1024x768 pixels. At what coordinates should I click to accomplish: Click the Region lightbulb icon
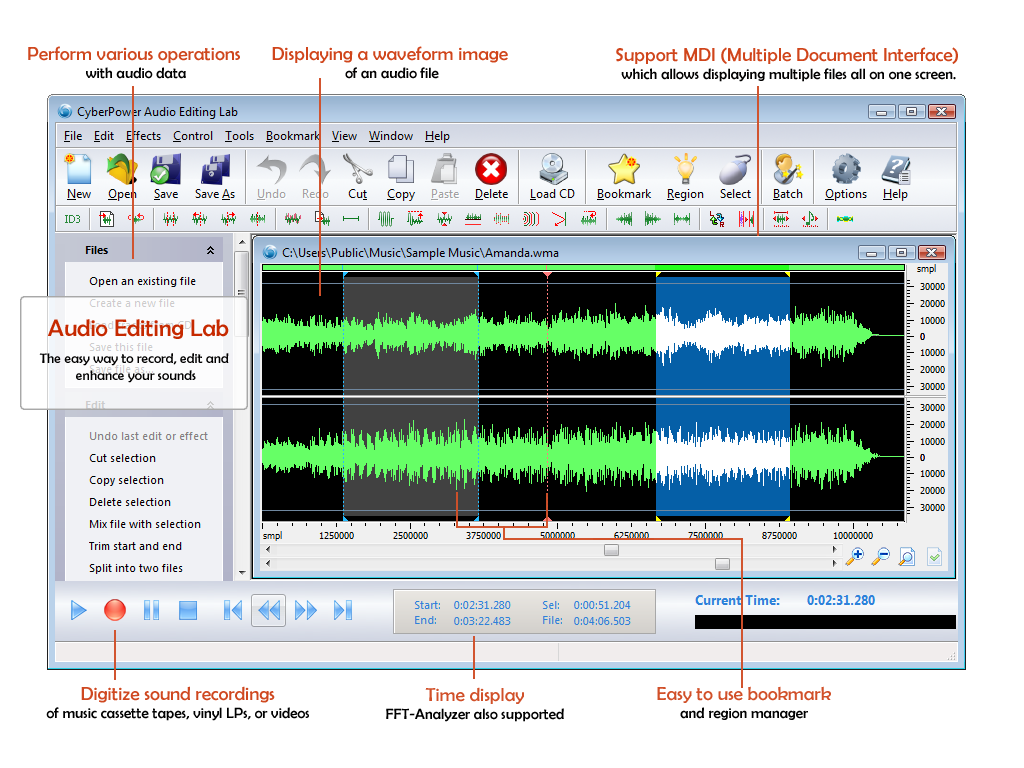tap(685, 169)
